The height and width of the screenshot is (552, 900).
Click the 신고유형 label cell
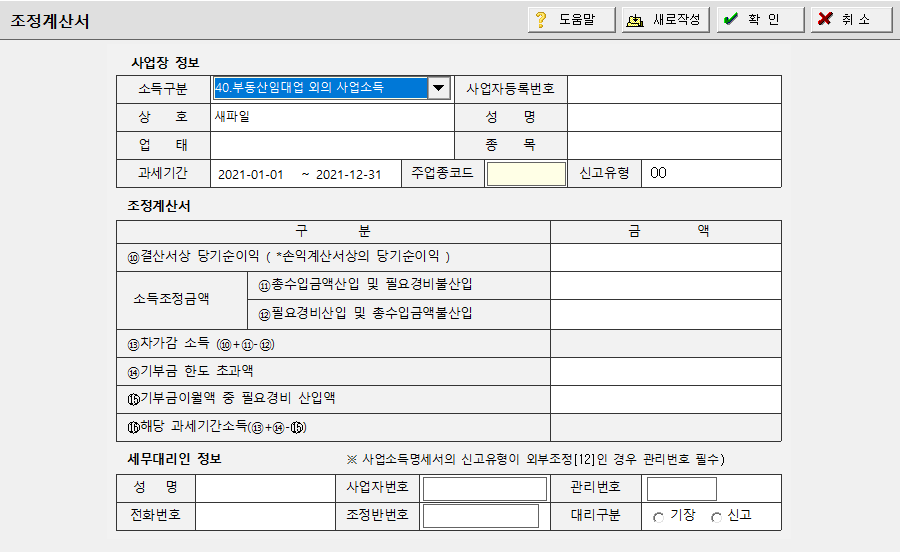click(x=604, y=173)
